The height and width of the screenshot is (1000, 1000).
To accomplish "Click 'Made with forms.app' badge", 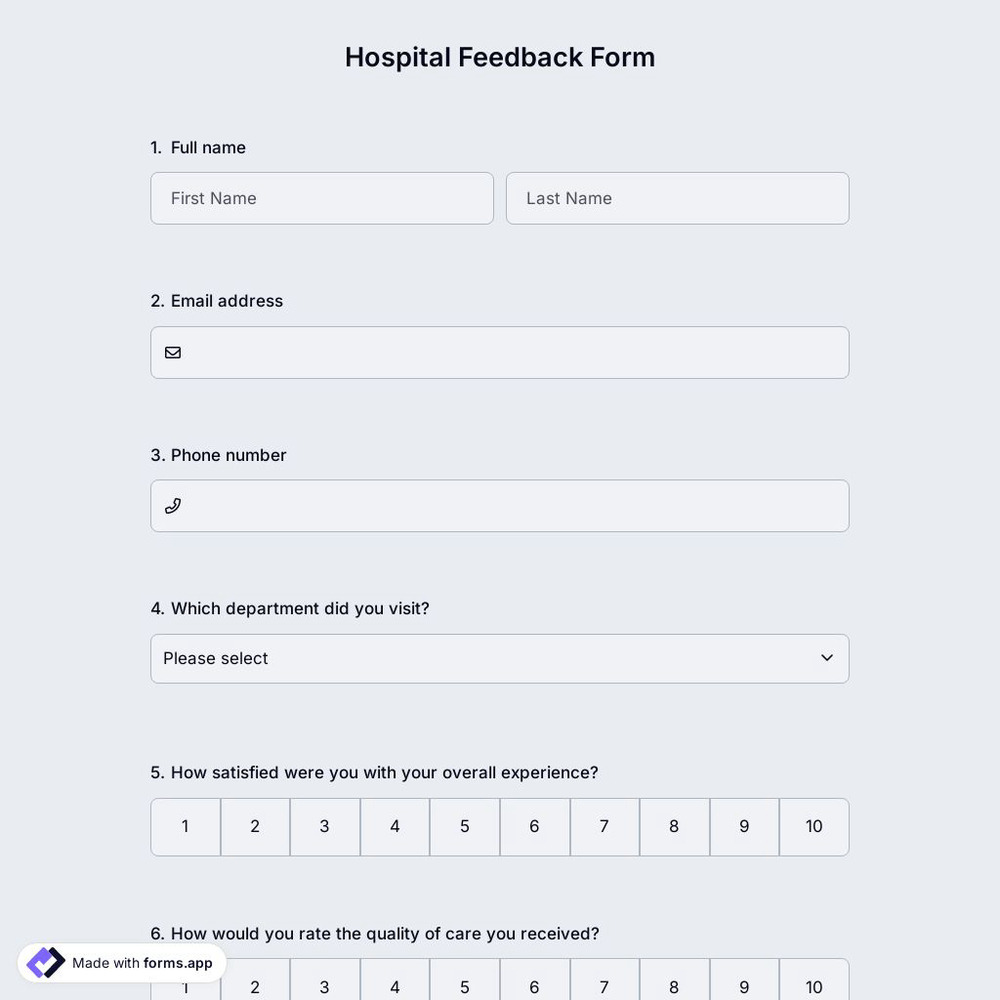I will click(122, 963).
